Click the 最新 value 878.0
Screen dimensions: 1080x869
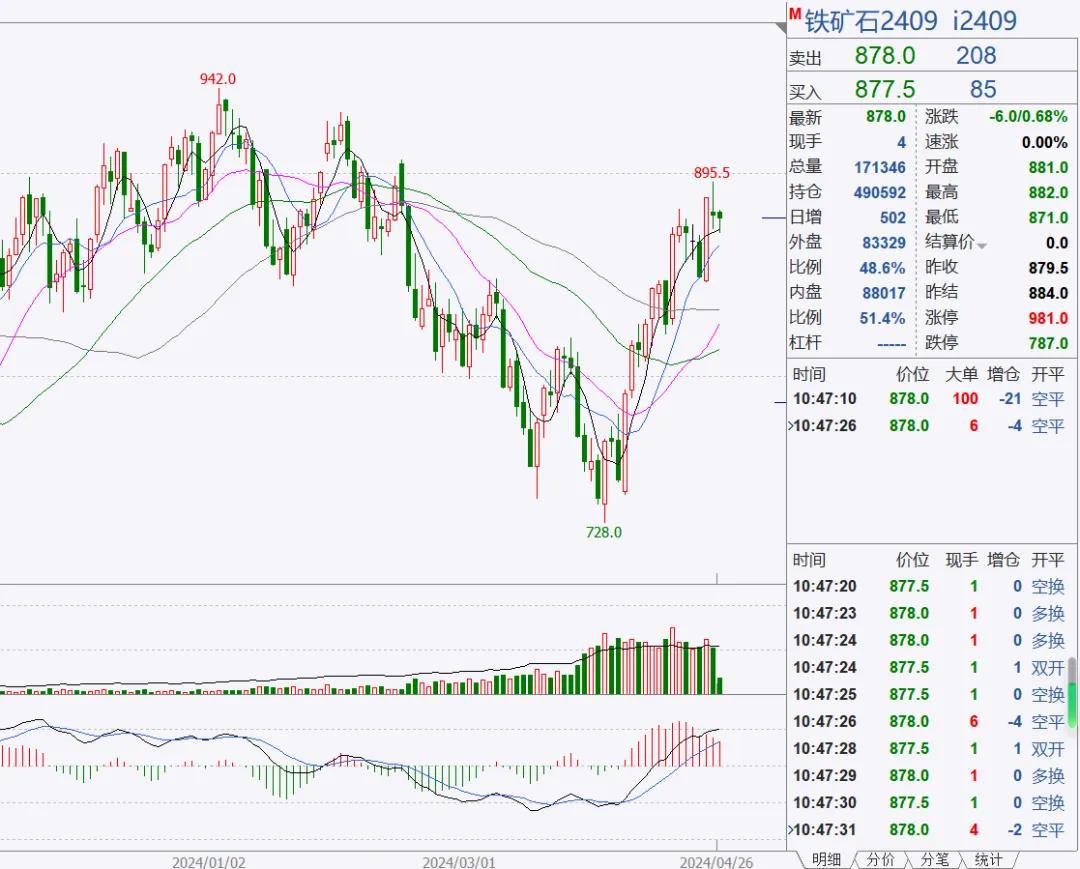pos(886,116)
